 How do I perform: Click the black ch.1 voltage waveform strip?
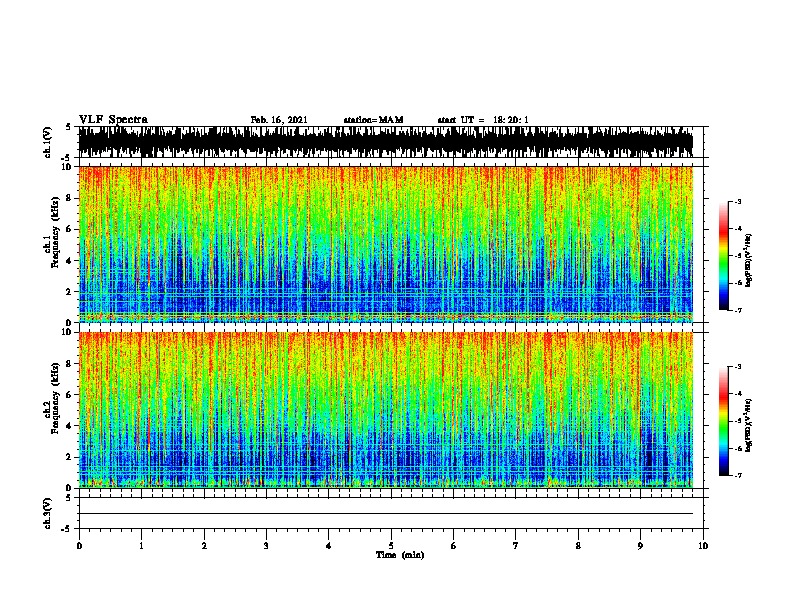(x=386, y=142)
